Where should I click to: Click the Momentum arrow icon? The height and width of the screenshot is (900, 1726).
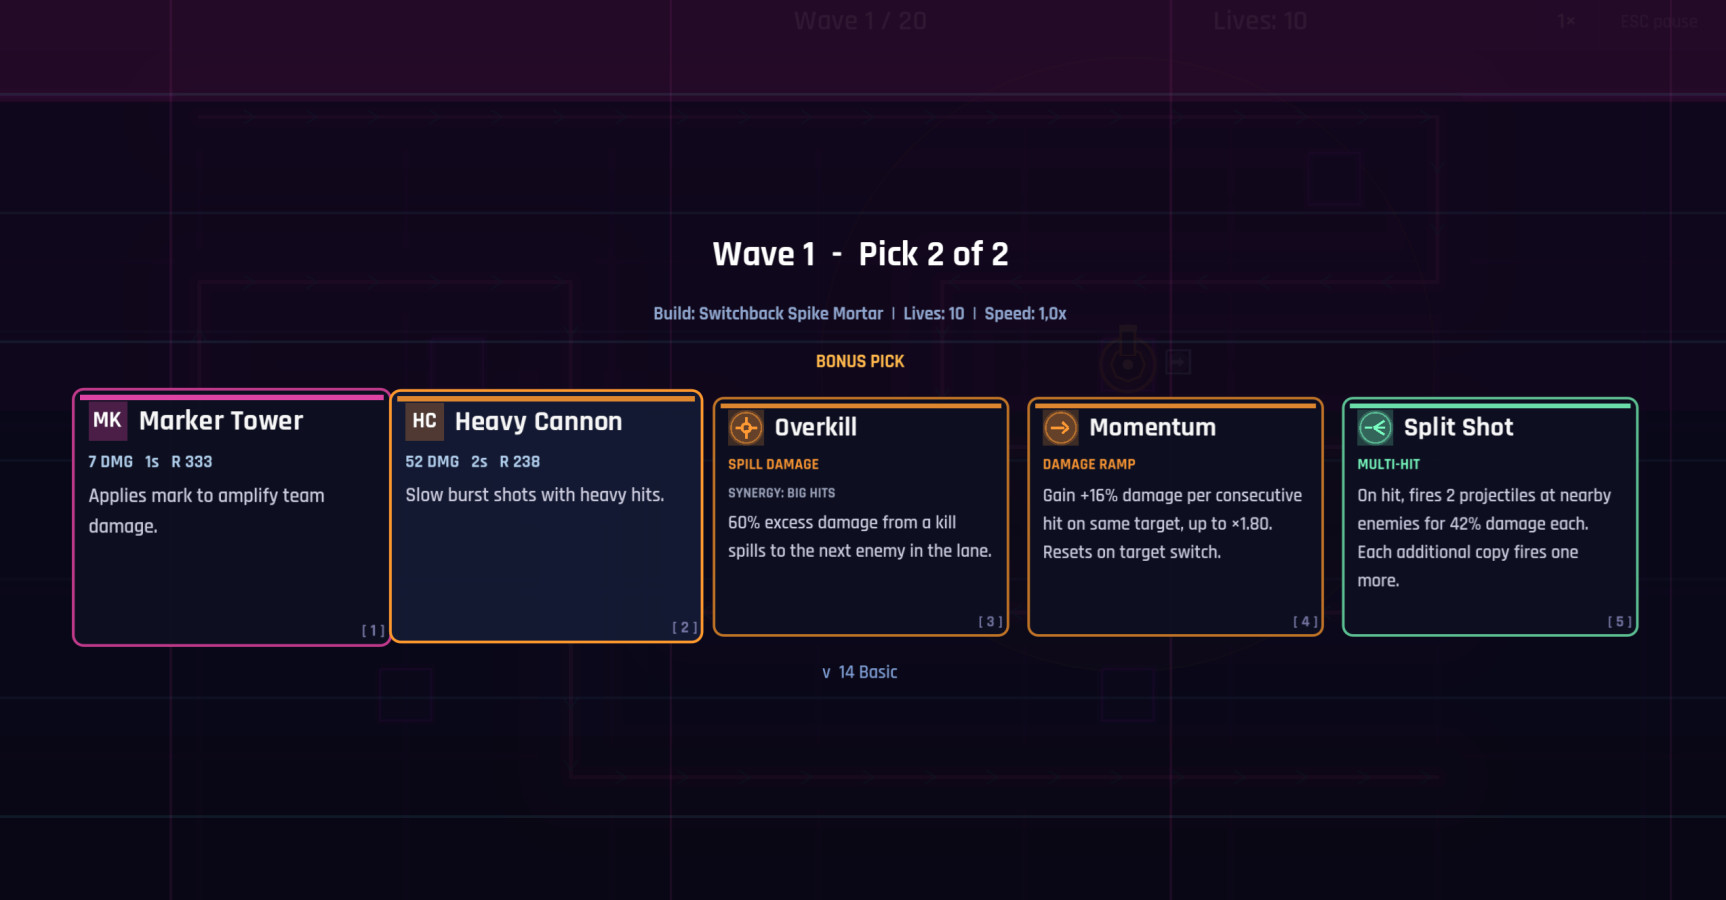pyautogui.click(x=1060, y=428)
